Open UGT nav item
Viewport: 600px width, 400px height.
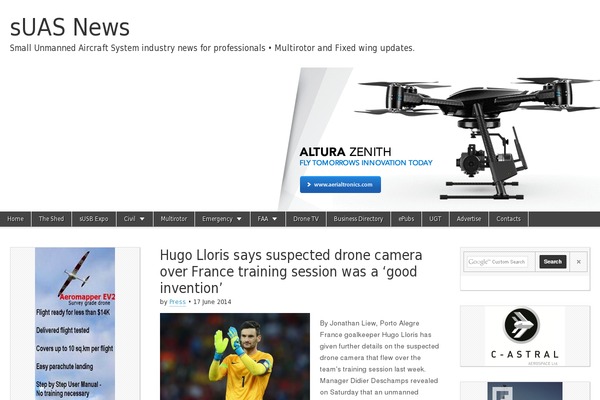pyautogui.click(x=435, y=219)
